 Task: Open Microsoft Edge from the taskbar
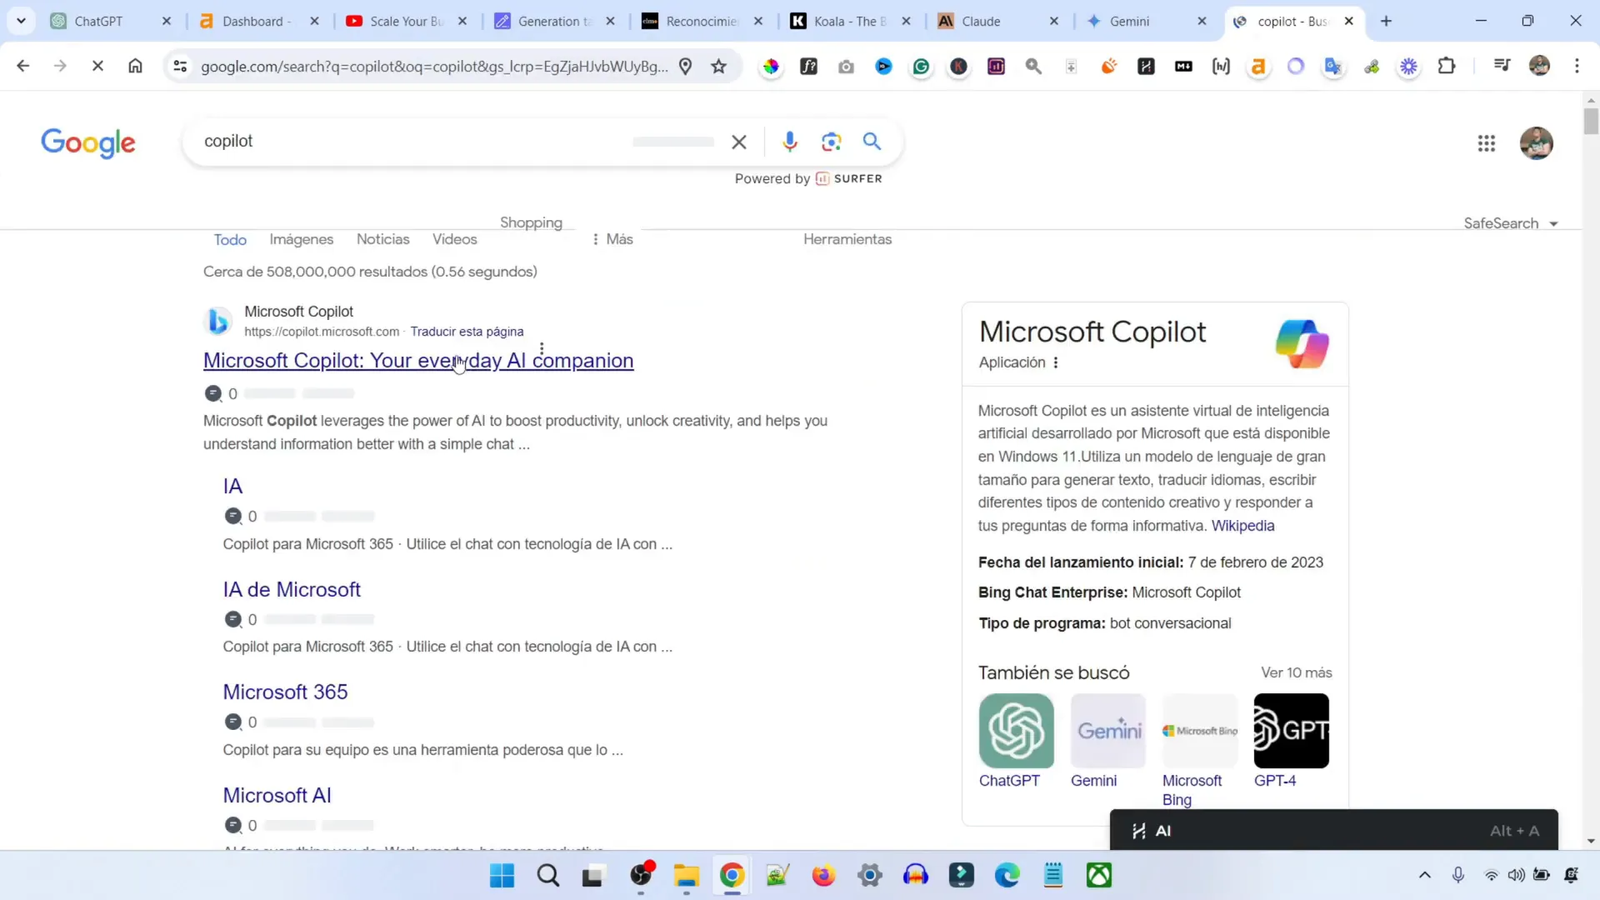point(1006,875)
